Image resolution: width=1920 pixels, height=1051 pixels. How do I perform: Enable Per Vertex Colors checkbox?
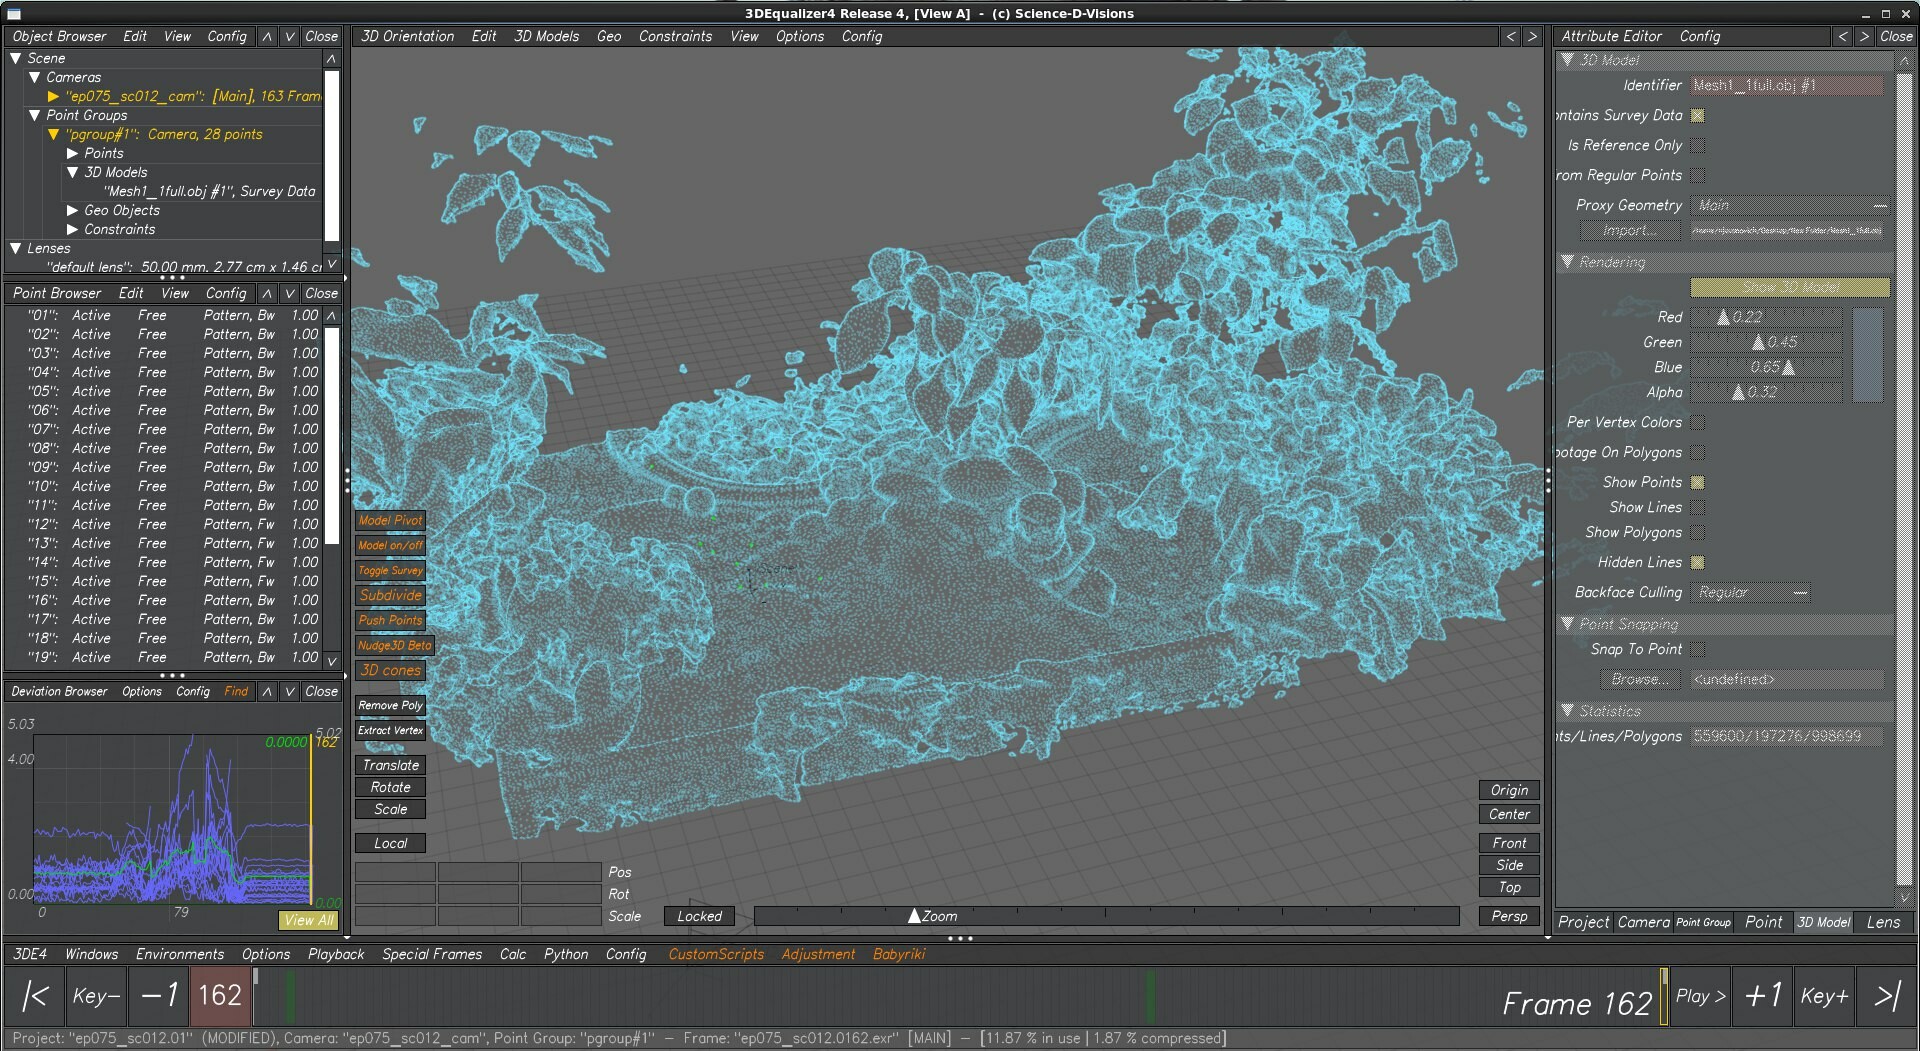[x=1697, y=423]
